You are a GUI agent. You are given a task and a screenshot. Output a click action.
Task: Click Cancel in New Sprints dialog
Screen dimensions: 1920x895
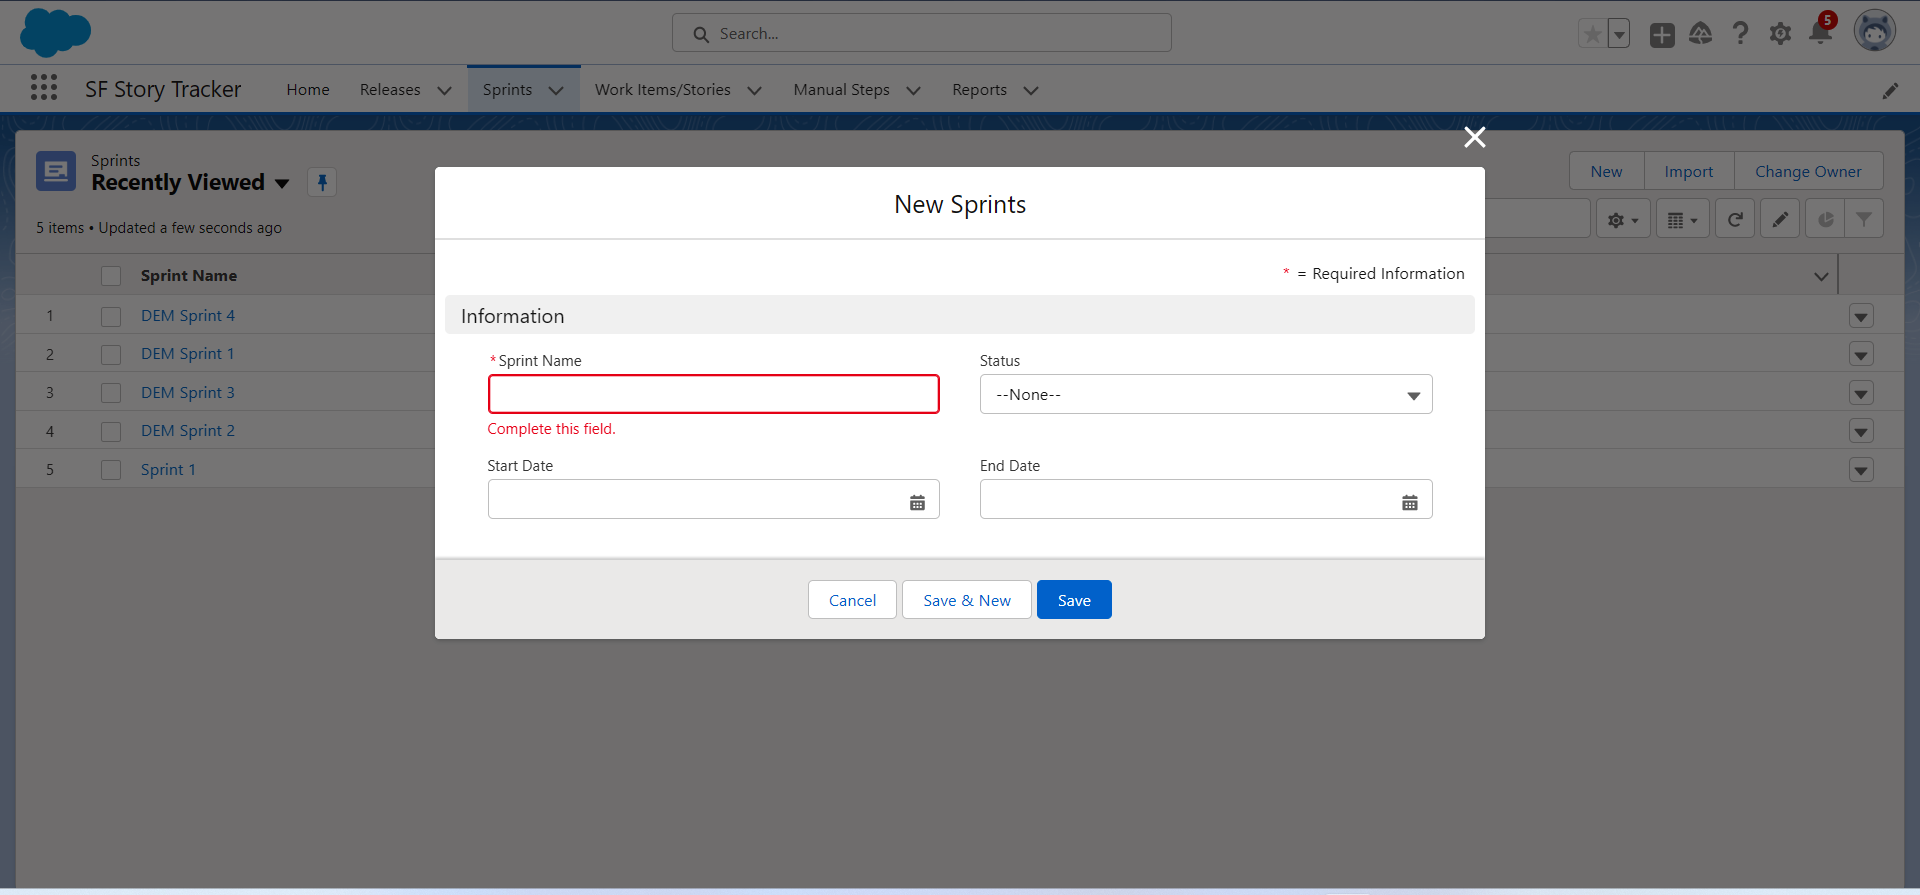852,600
